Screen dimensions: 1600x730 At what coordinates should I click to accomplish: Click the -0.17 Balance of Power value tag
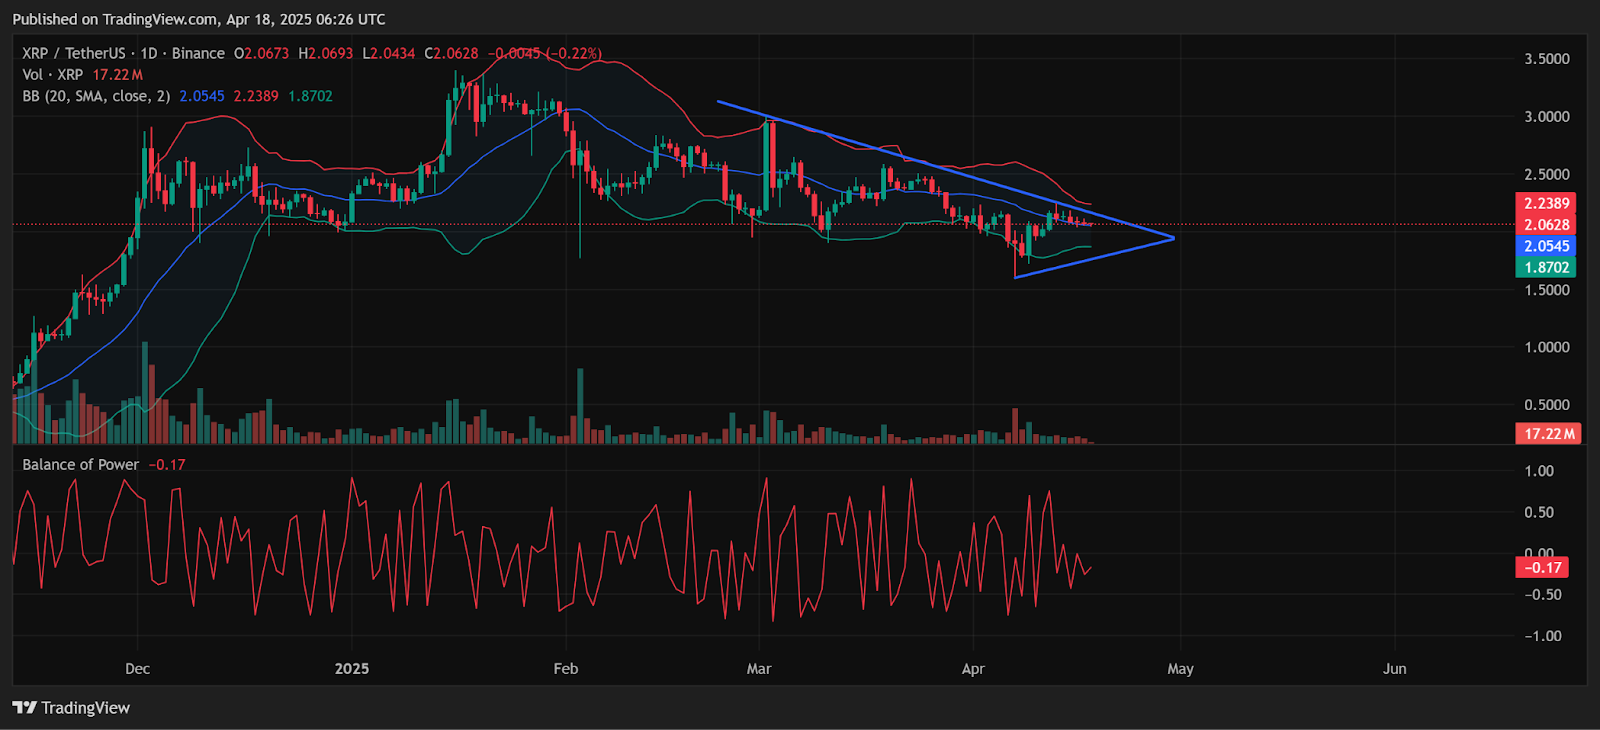1543,567
